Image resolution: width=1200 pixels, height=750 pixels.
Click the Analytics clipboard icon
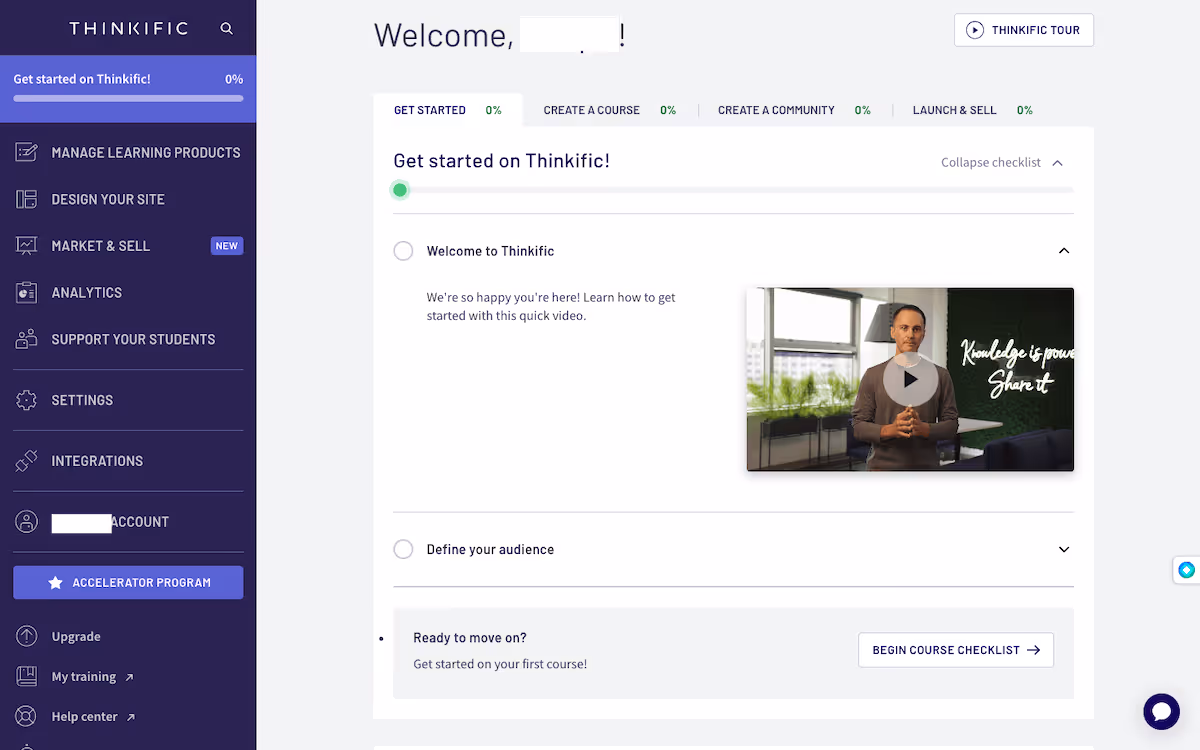[x=27, y=293]
